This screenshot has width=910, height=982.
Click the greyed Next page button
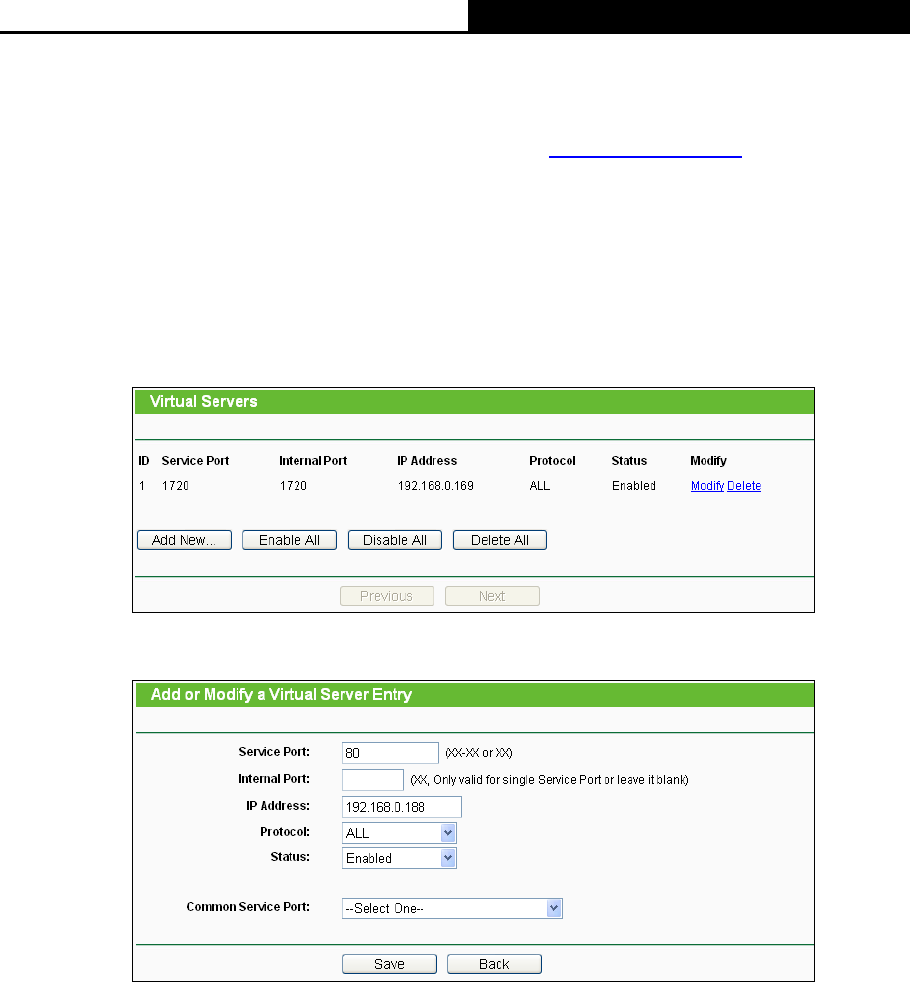coord(492,596)
